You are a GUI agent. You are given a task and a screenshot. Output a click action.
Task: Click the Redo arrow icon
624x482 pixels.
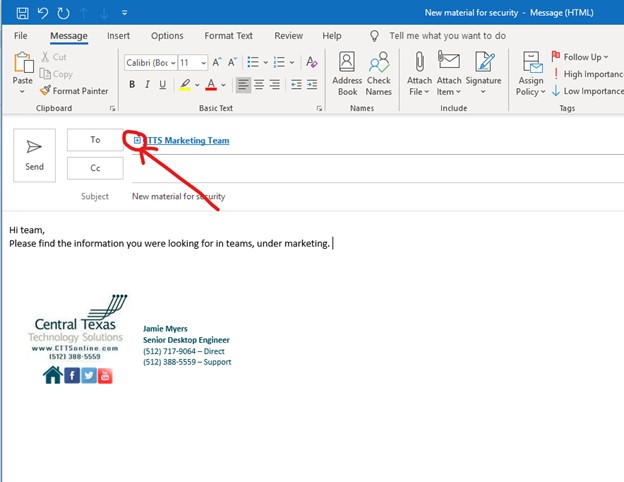pos(63,13)
